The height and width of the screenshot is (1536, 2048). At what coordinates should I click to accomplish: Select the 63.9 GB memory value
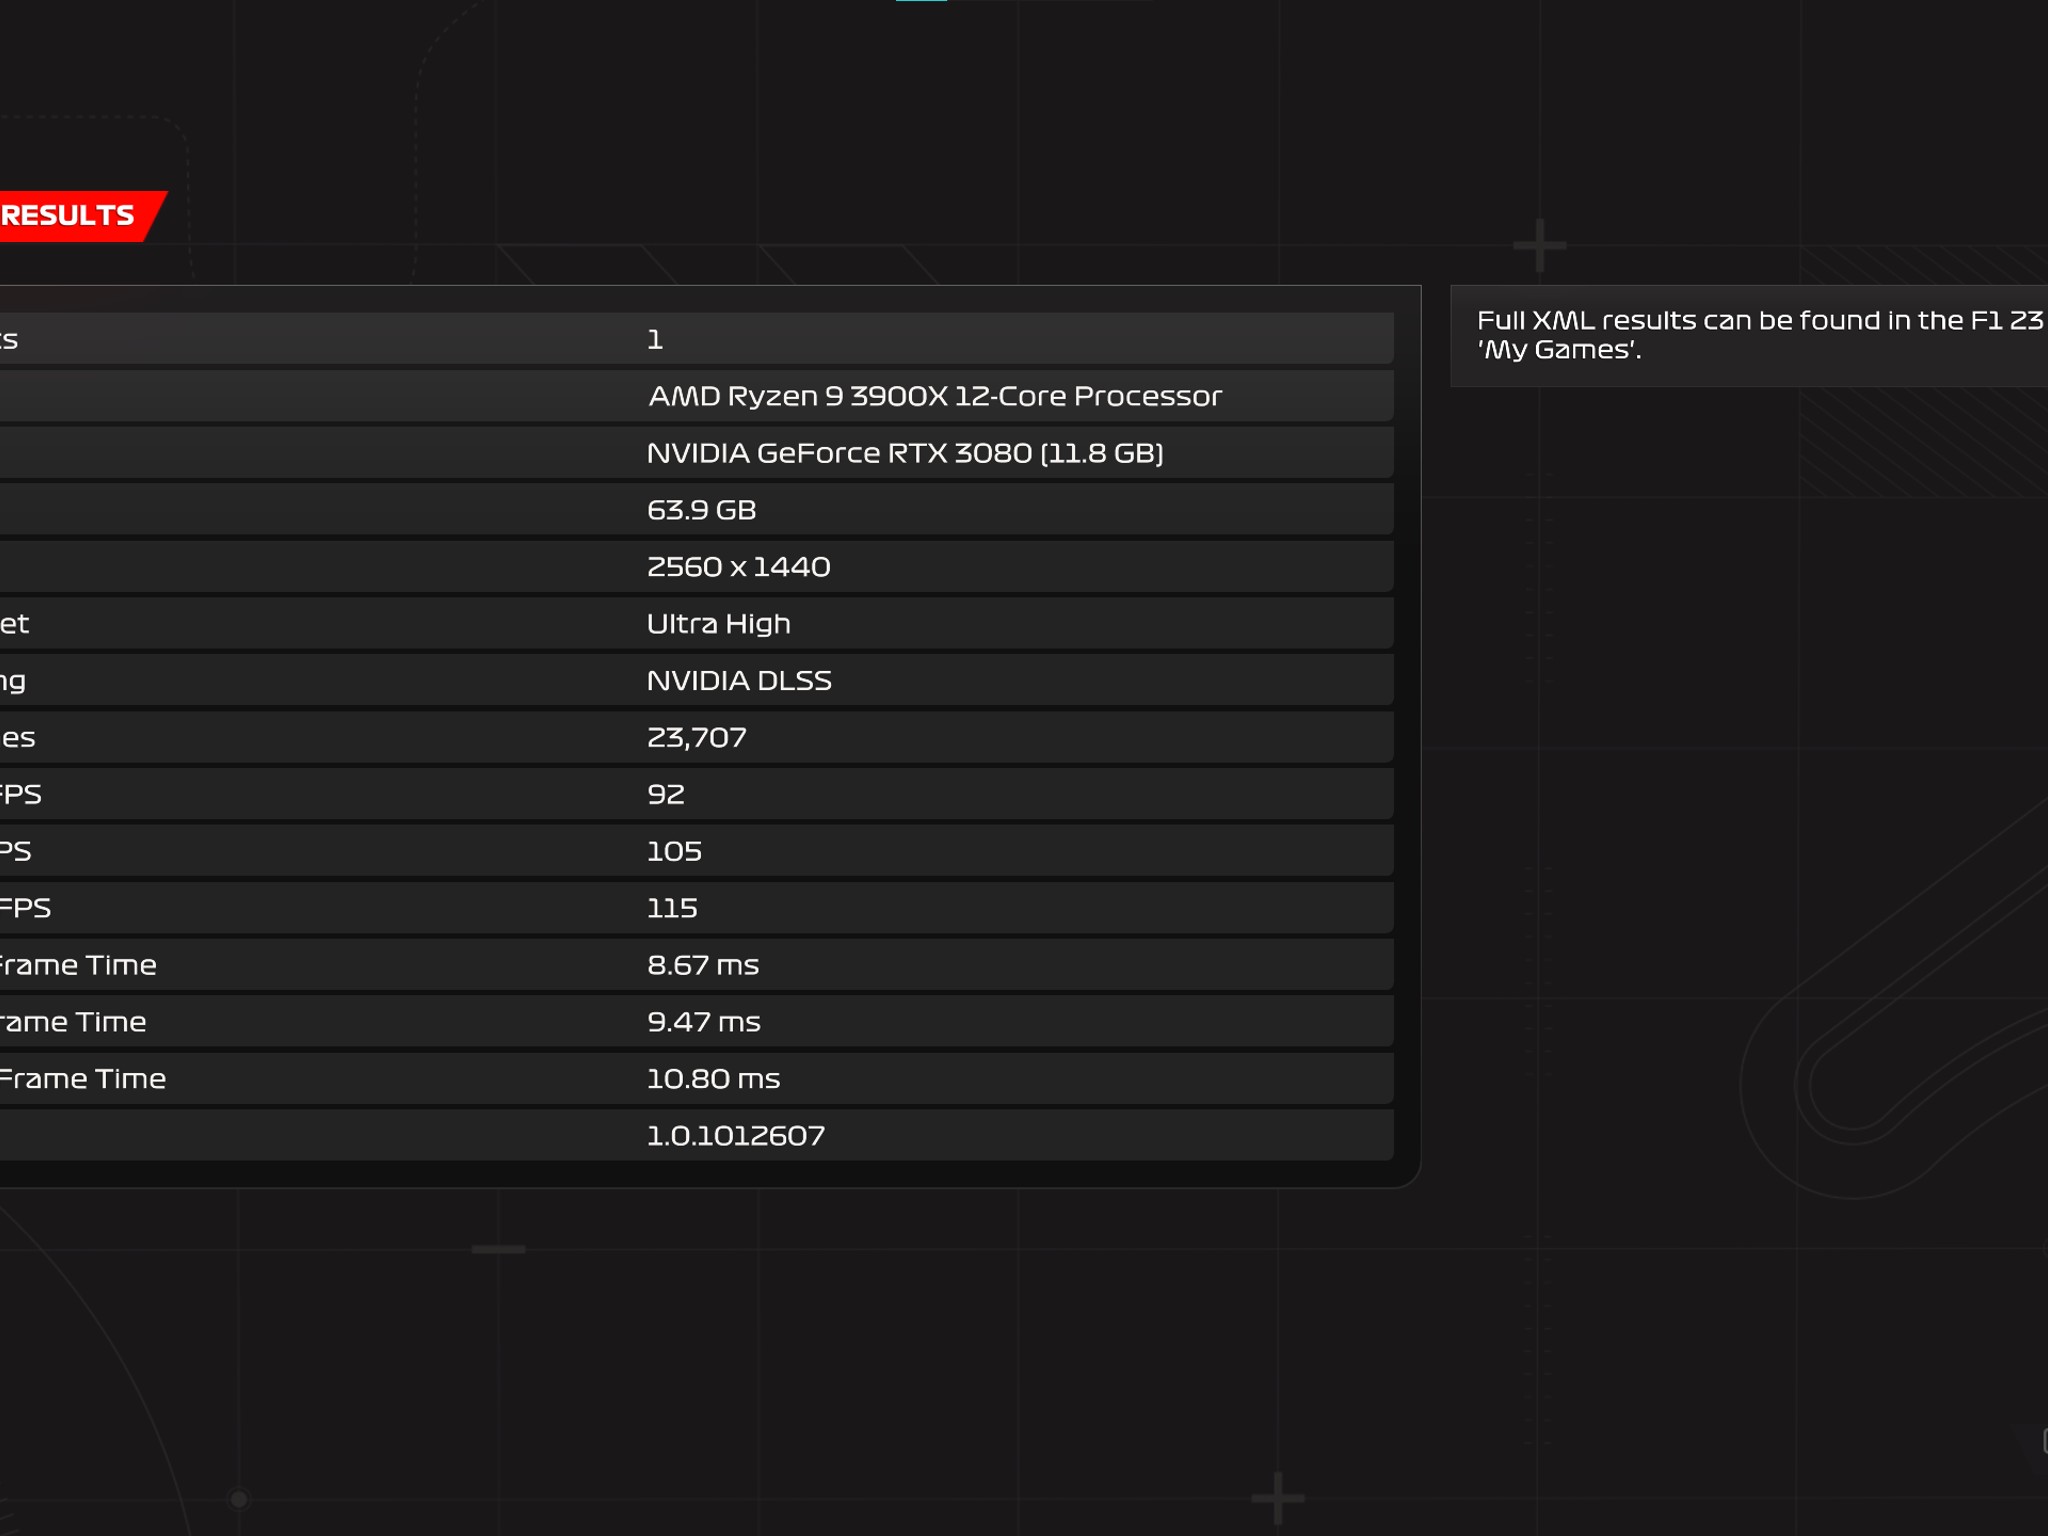[x=701, y=510]
